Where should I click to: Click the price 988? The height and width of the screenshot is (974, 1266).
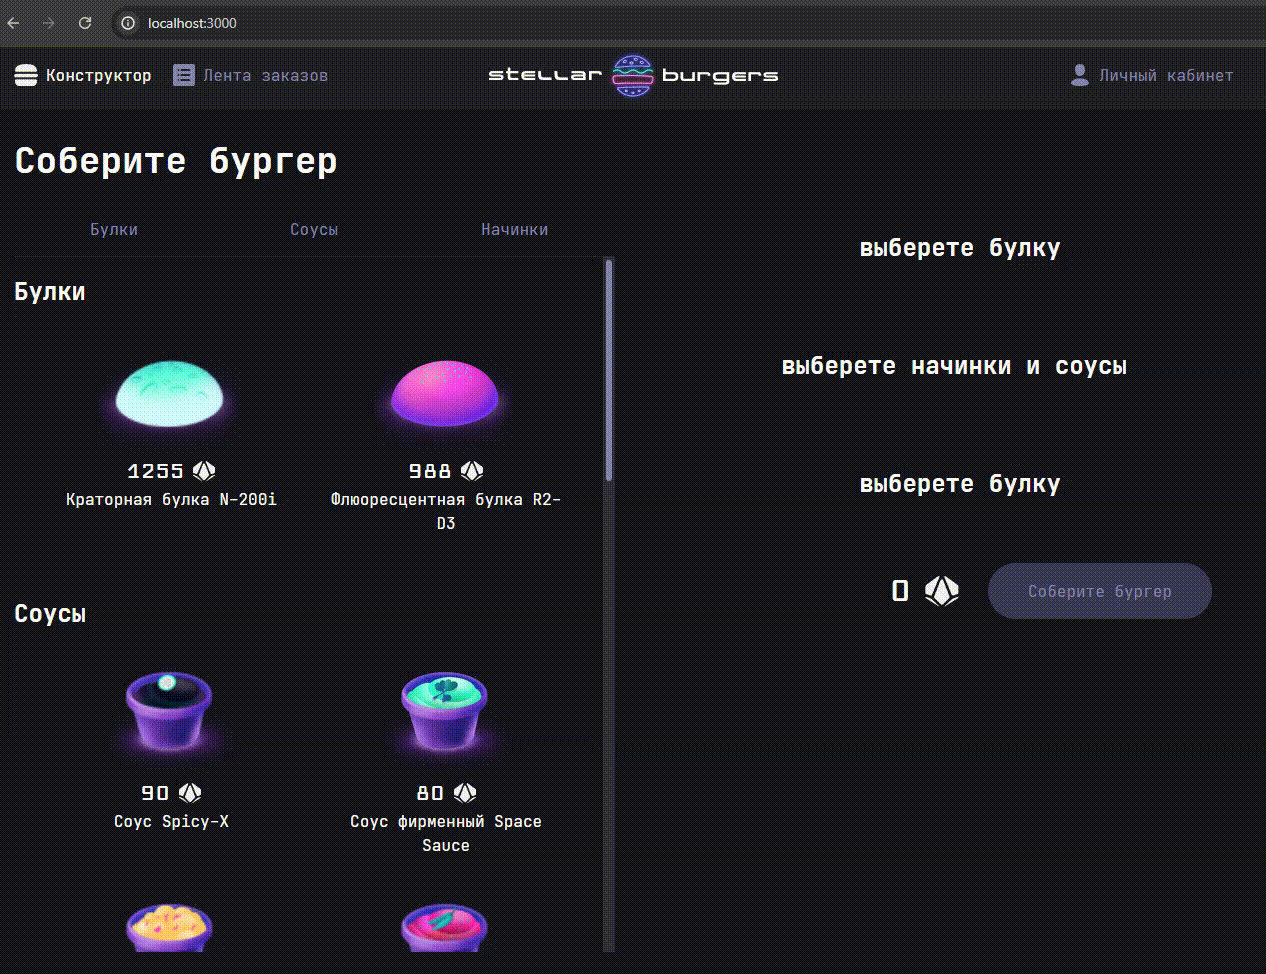pos(430,471)
